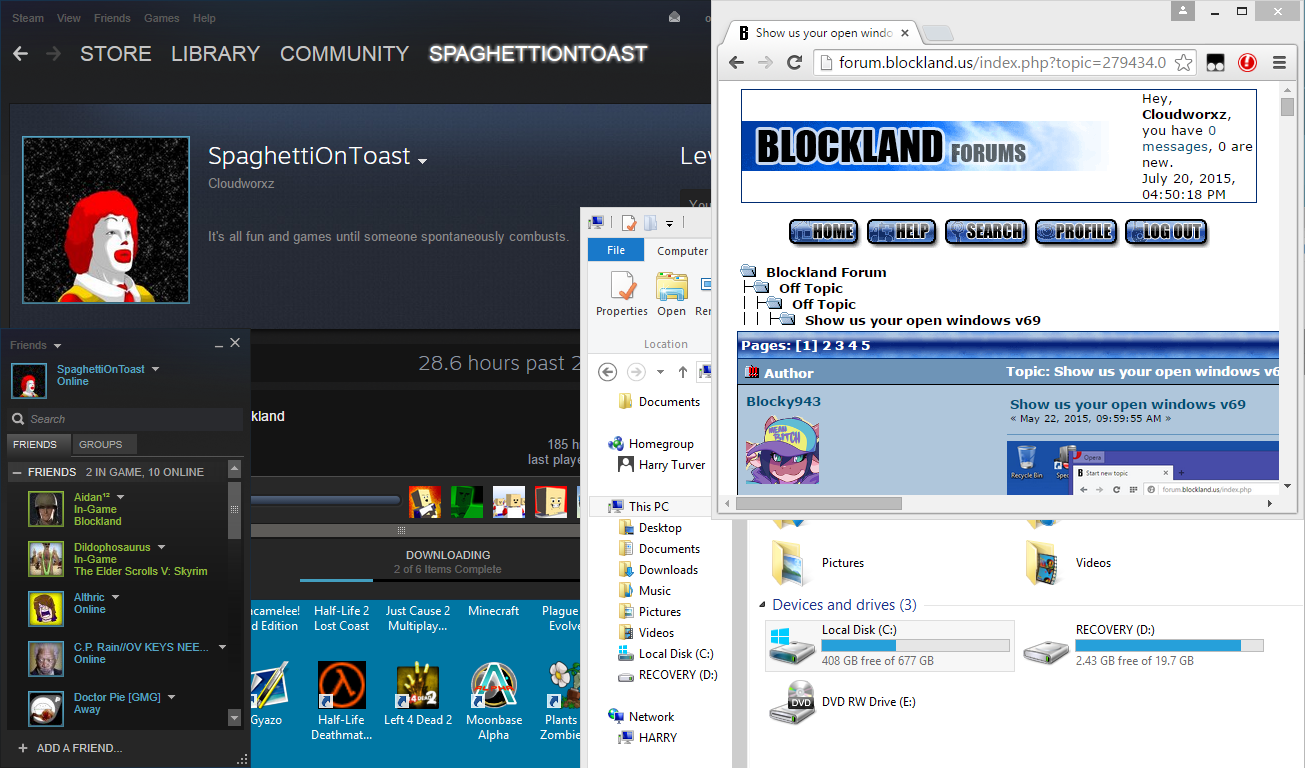Open Friends window title dropdown arrow
Viewport: 1305px width, 768px height.
click(x=57, y=346)
